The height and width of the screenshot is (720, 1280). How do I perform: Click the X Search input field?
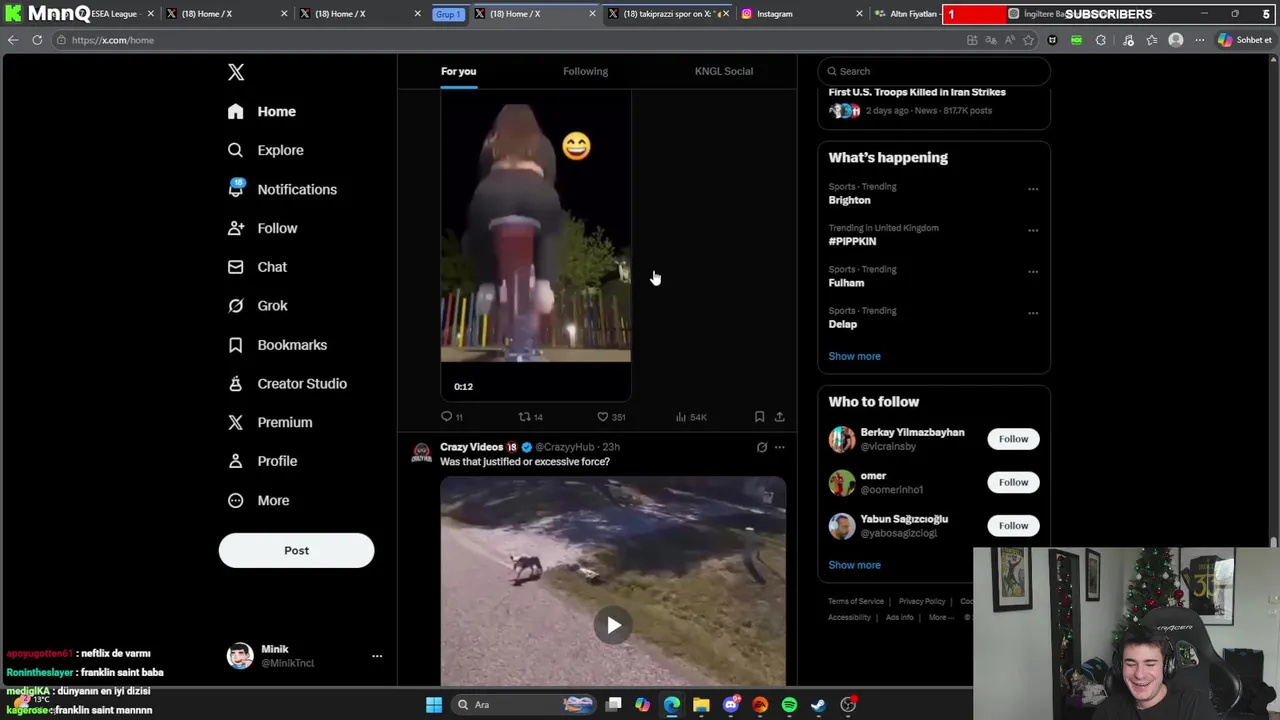coord(934,71)
